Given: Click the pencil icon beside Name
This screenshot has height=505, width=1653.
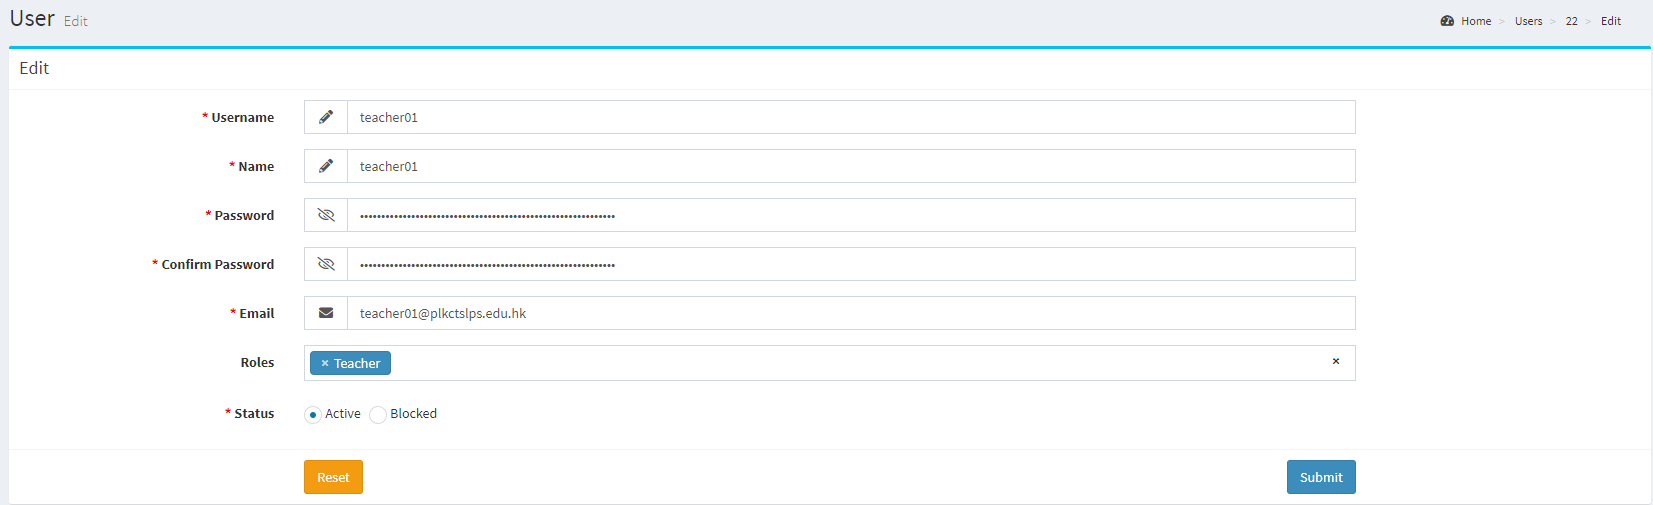Looking at the screenshot, I should coord(326,166).
